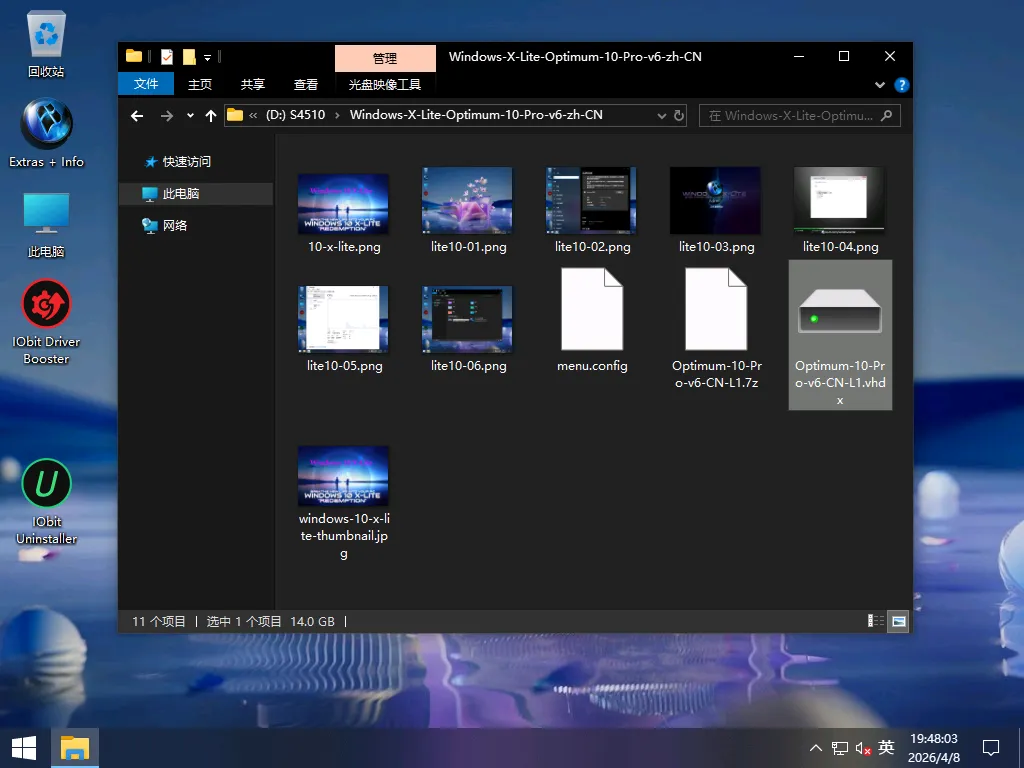Viewport: 1024px width, 768px height.
Task: Open the Windows Start menu
Action: [24, 748]
